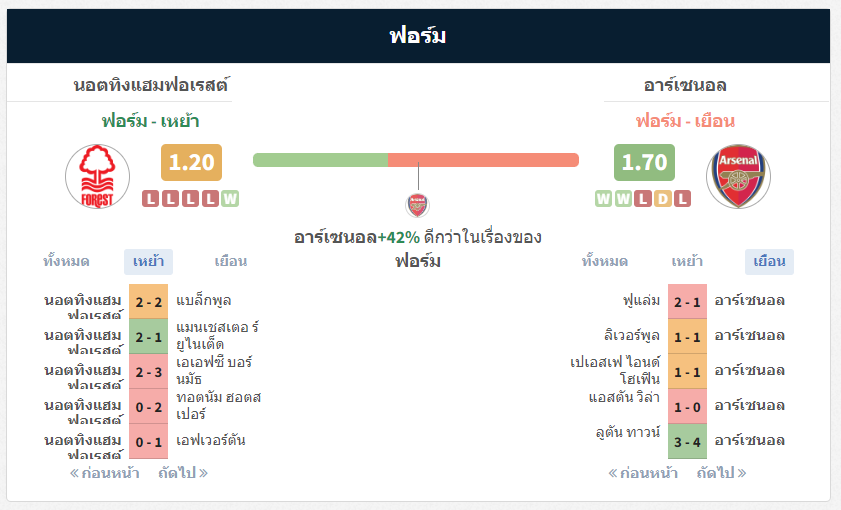Open the 2 - 1 result versus Manchester United

click(x=149, y=337)
